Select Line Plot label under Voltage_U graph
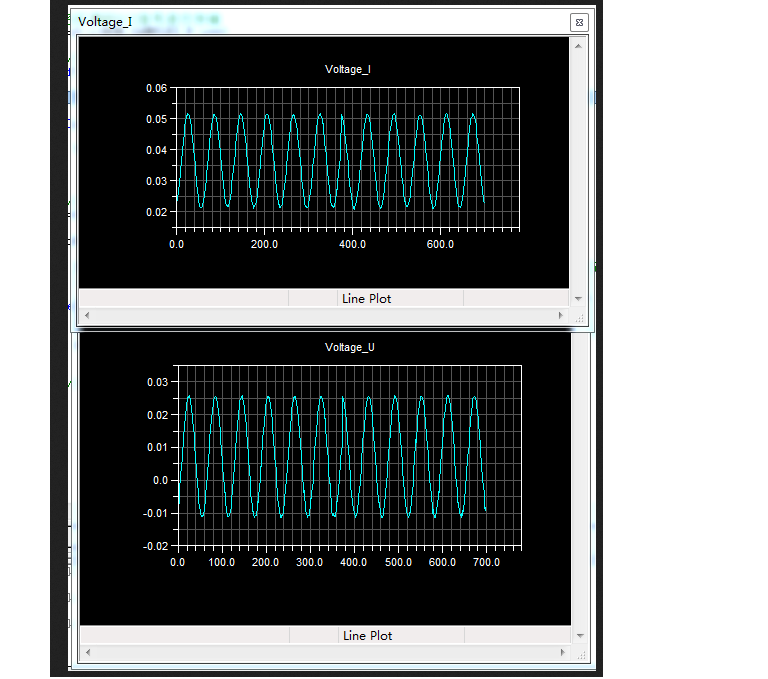Viewport: 768px width, 679px height. click(x=367, y=636)
